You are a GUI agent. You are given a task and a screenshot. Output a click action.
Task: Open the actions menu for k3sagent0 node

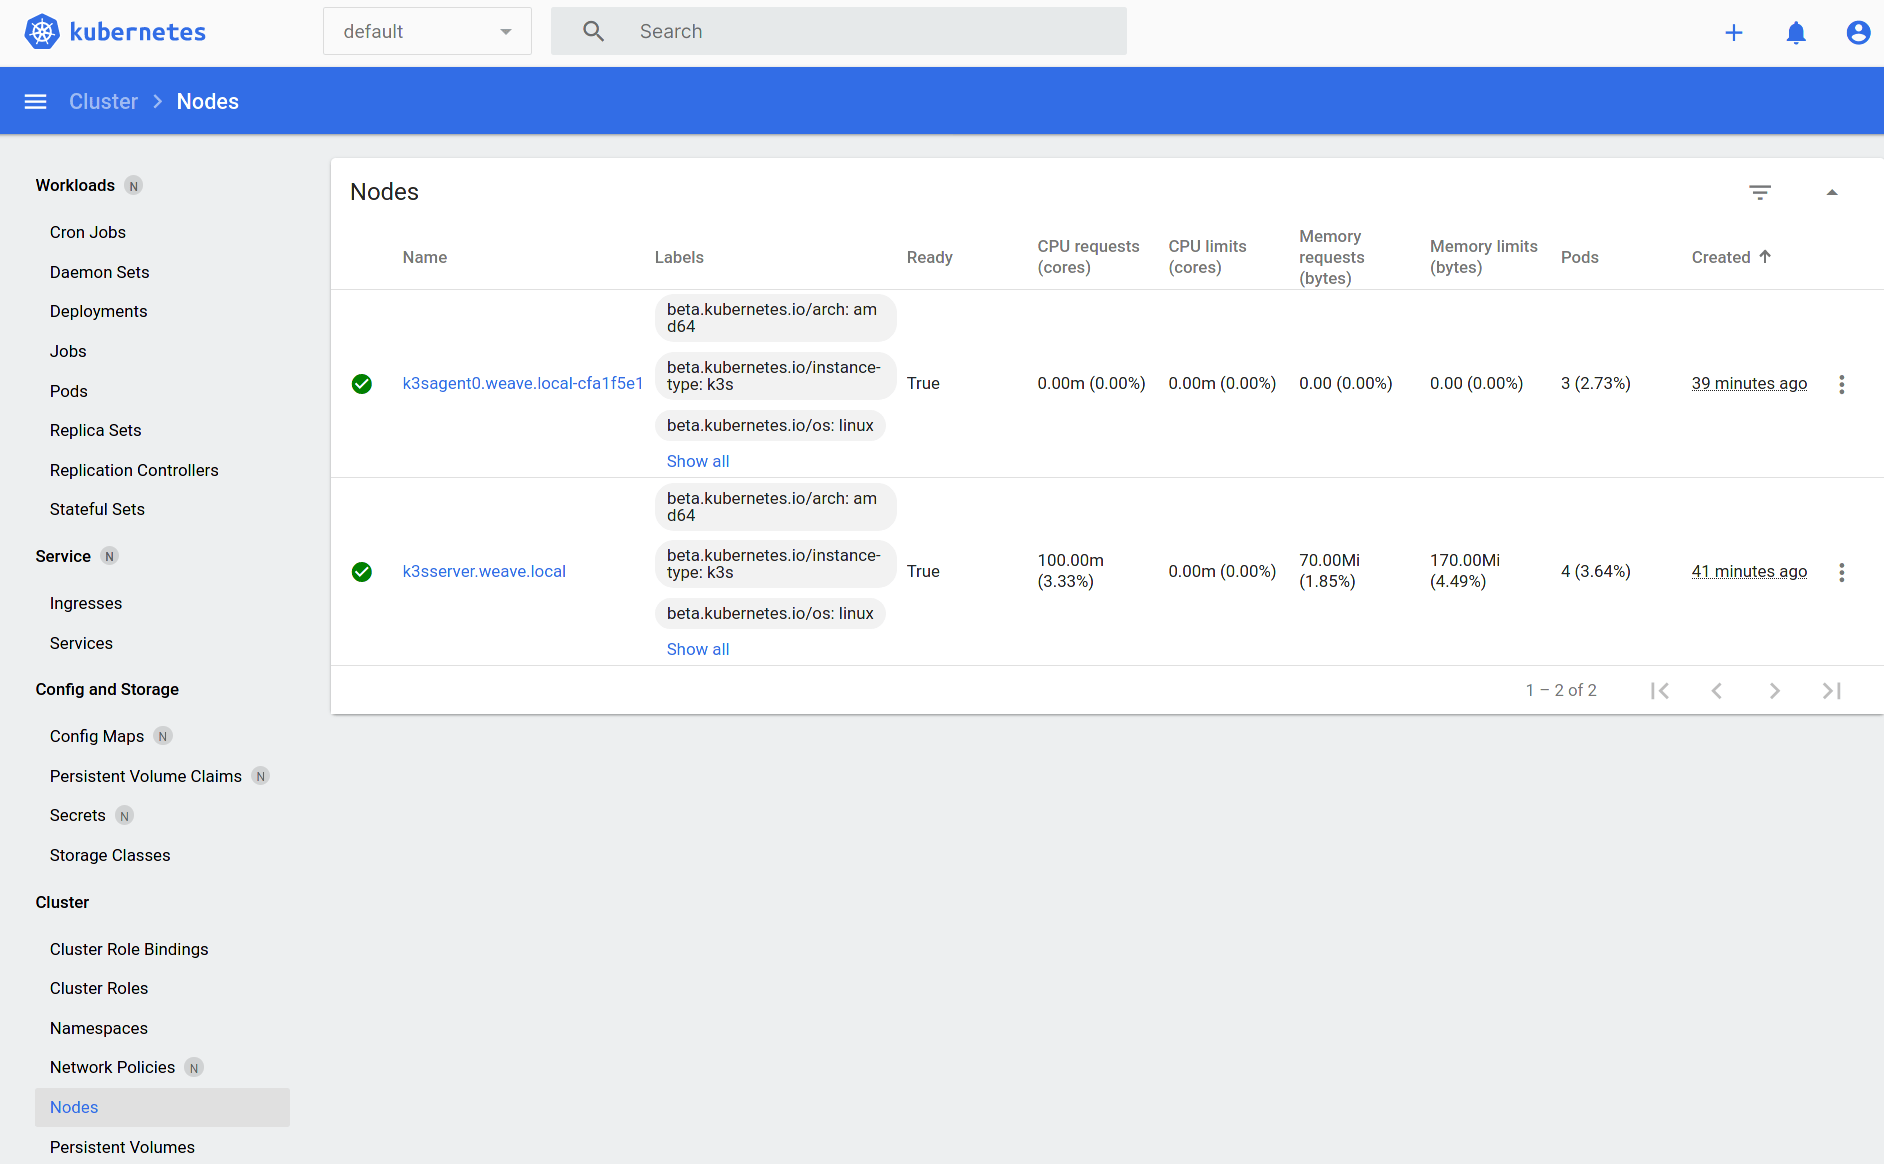pyautogui.click(x=1842, y=384)
